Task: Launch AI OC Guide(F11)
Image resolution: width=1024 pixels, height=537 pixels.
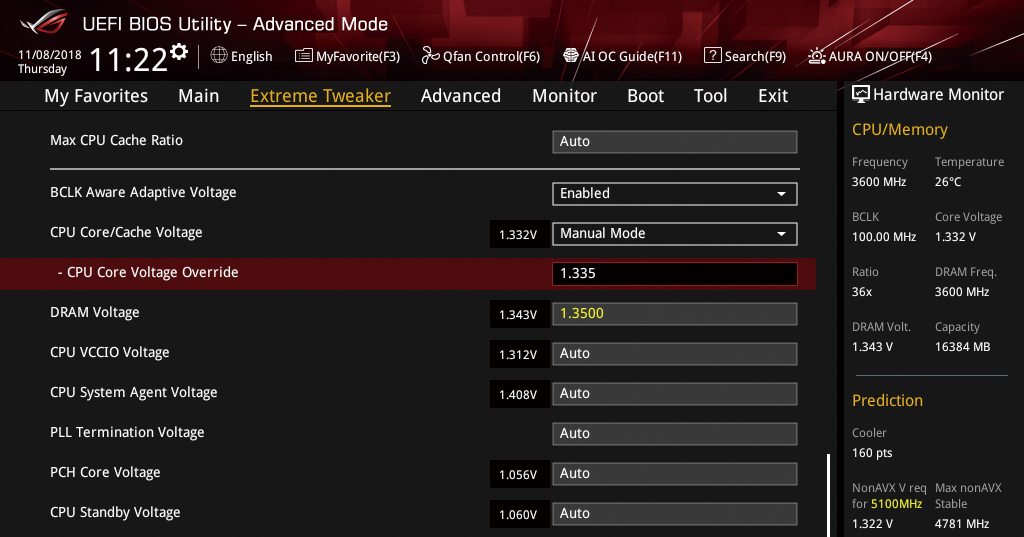Action: click(632, 57)
